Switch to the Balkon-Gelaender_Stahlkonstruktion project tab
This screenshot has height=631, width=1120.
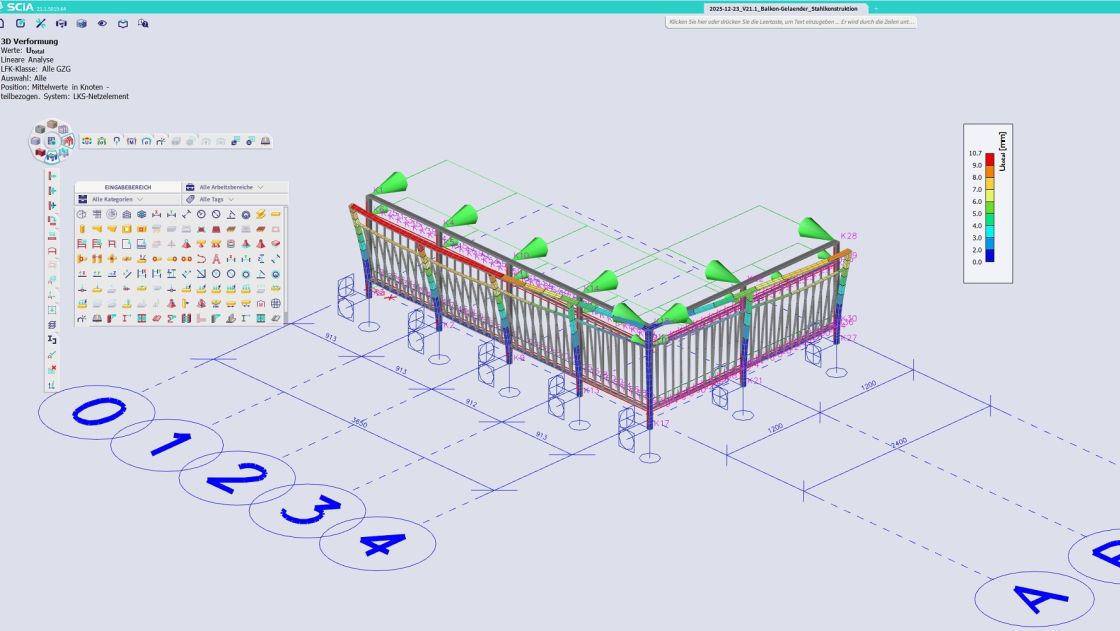tap(783, 8)
